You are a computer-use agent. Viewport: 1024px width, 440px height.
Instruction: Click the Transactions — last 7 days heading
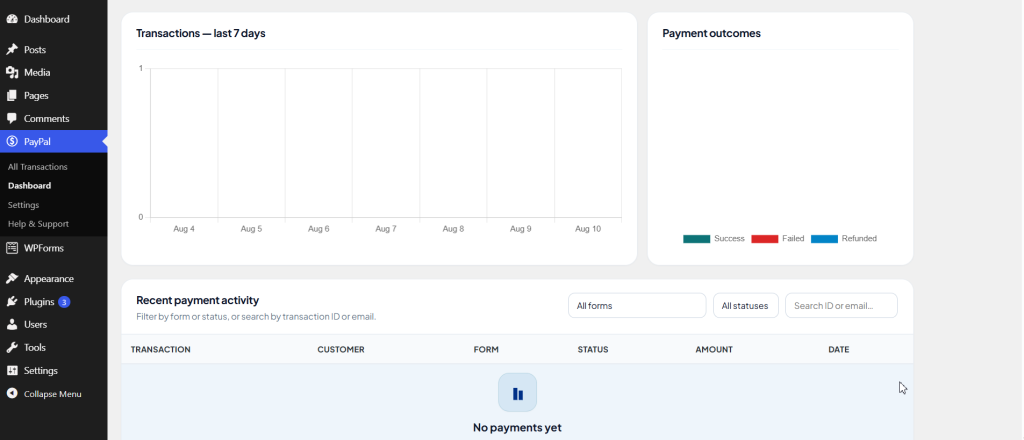coord(200,33)
